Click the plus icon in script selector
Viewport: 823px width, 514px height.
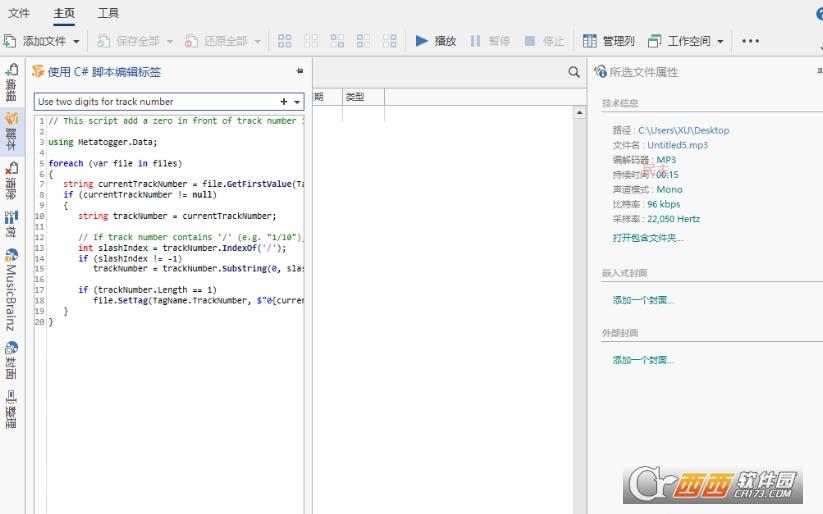coord(284,102)
